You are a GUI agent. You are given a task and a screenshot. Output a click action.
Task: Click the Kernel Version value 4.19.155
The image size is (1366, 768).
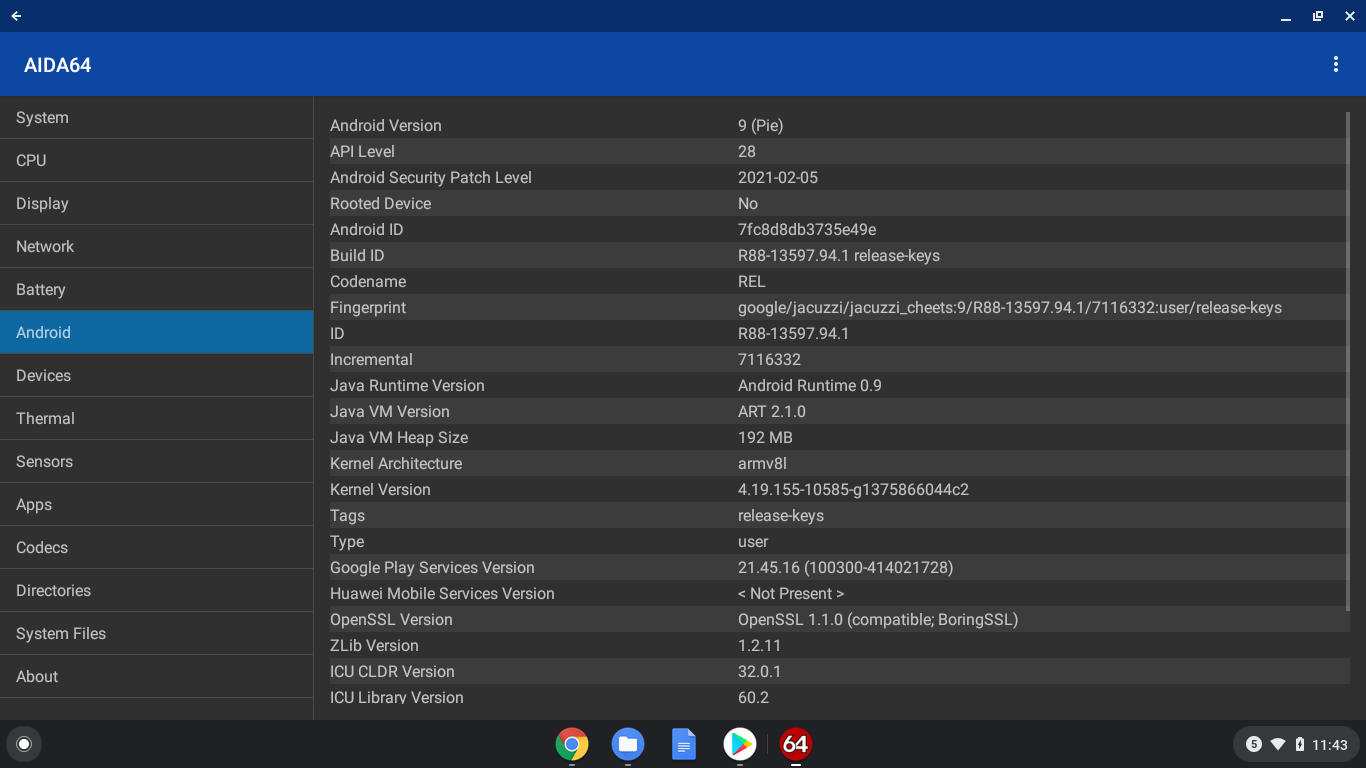(853, 489)
